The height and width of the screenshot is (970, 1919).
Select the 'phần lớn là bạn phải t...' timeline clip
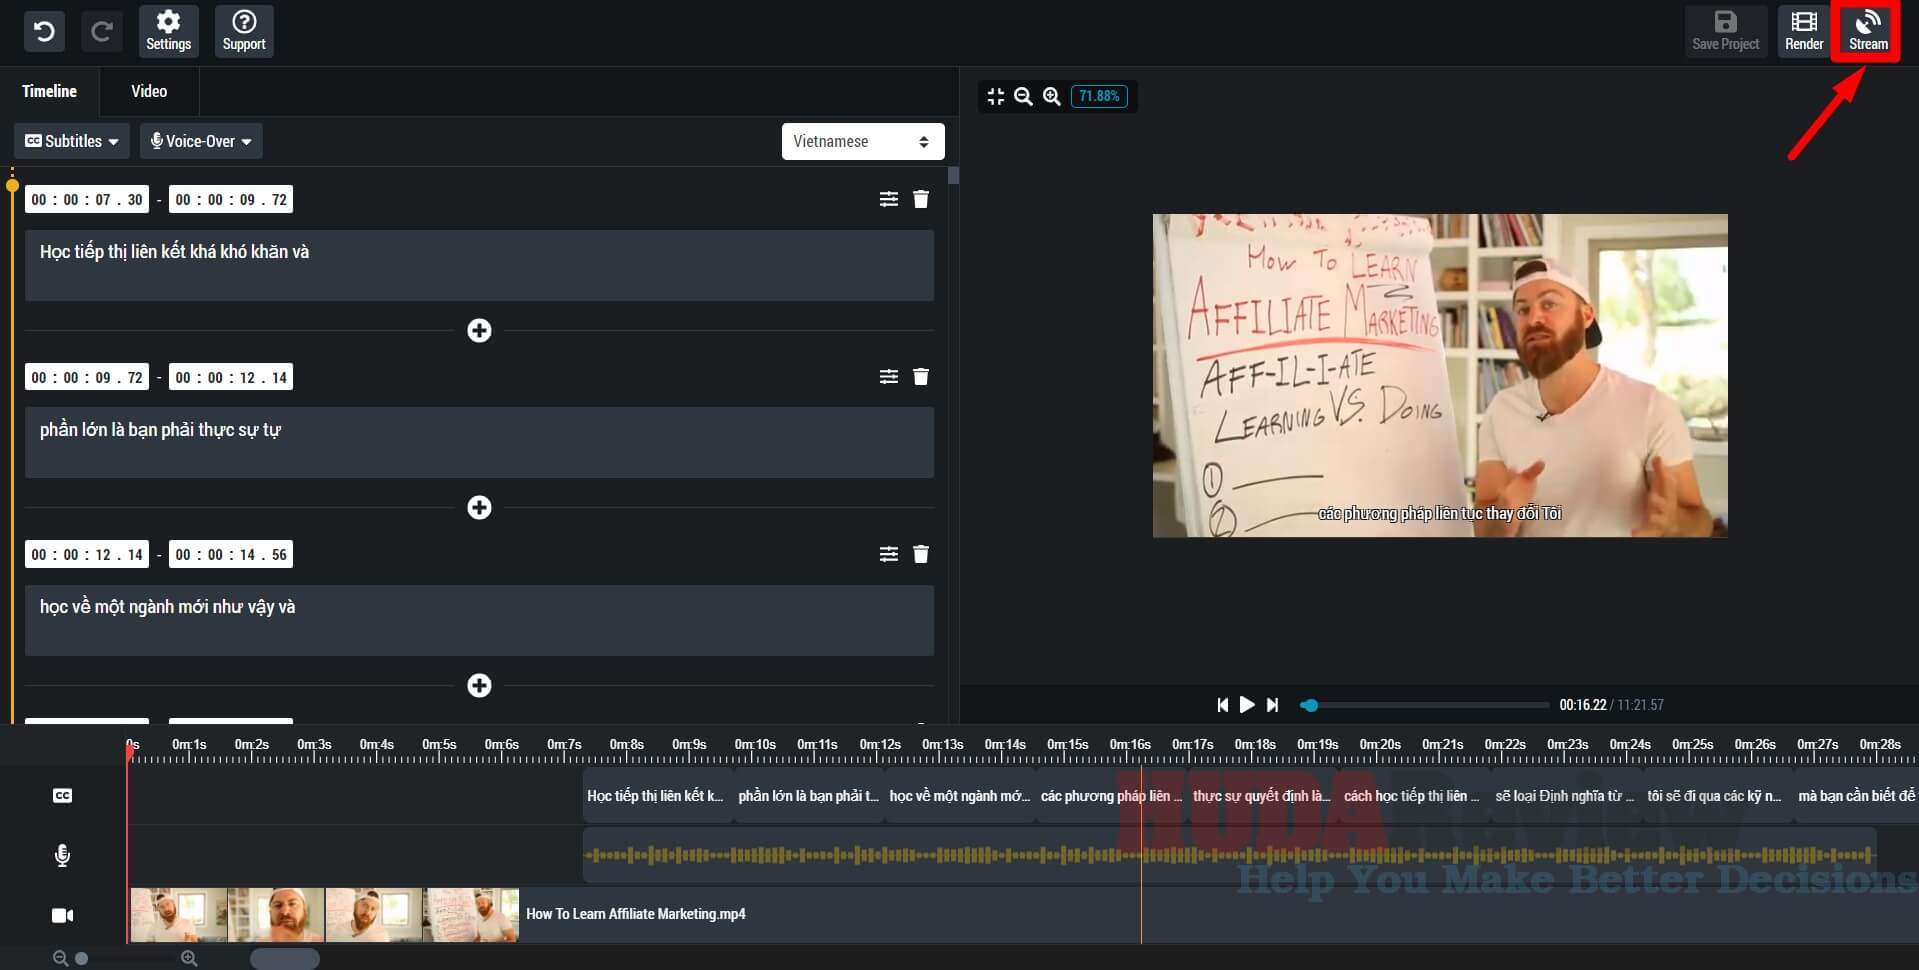click(x=809, y=796)
